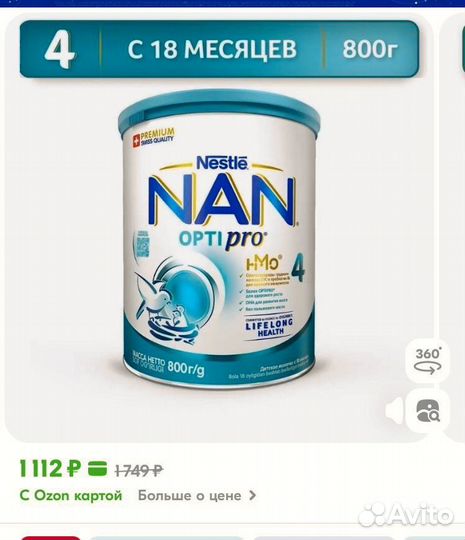Click the QR code on the can
Screen dimensions: 465x540
pyautogui.click(x=141, y=244)
